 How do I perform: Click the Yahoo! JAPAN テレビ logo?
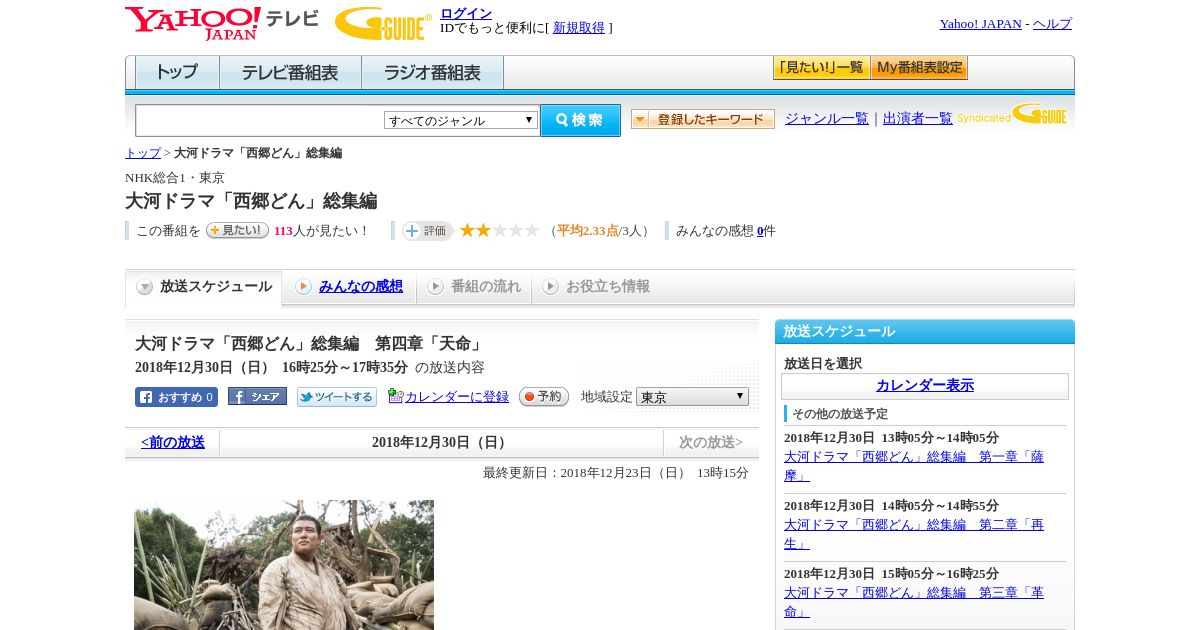(x=222, y=23)
